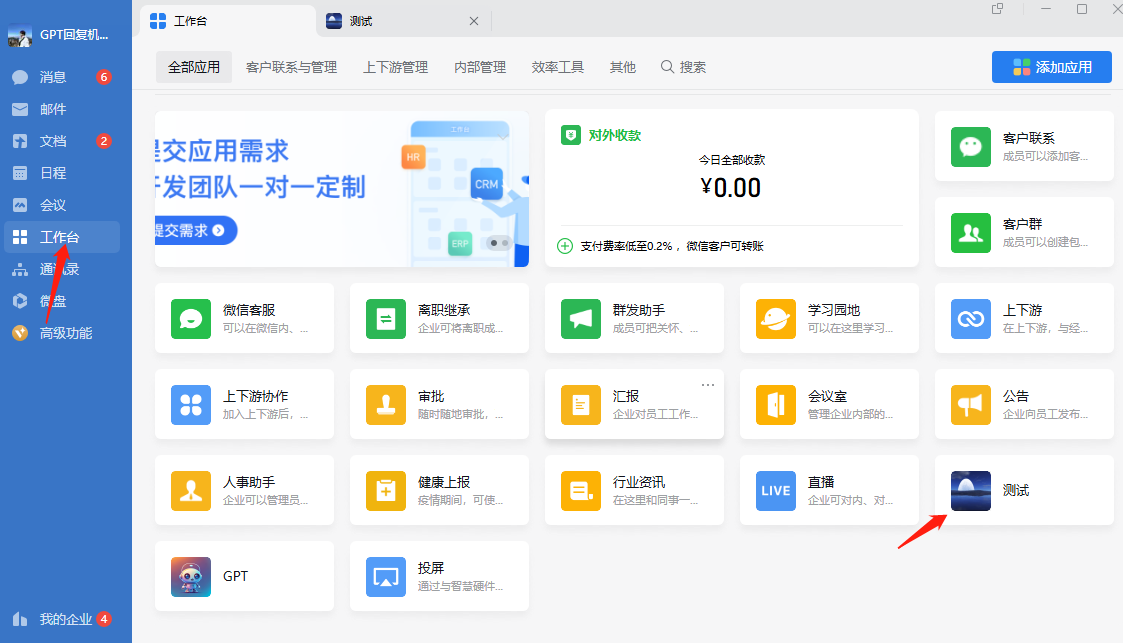This screenshot has height=643, width=1123.
Task: Click the 添加应用 button
Action: pos(1051,67)
